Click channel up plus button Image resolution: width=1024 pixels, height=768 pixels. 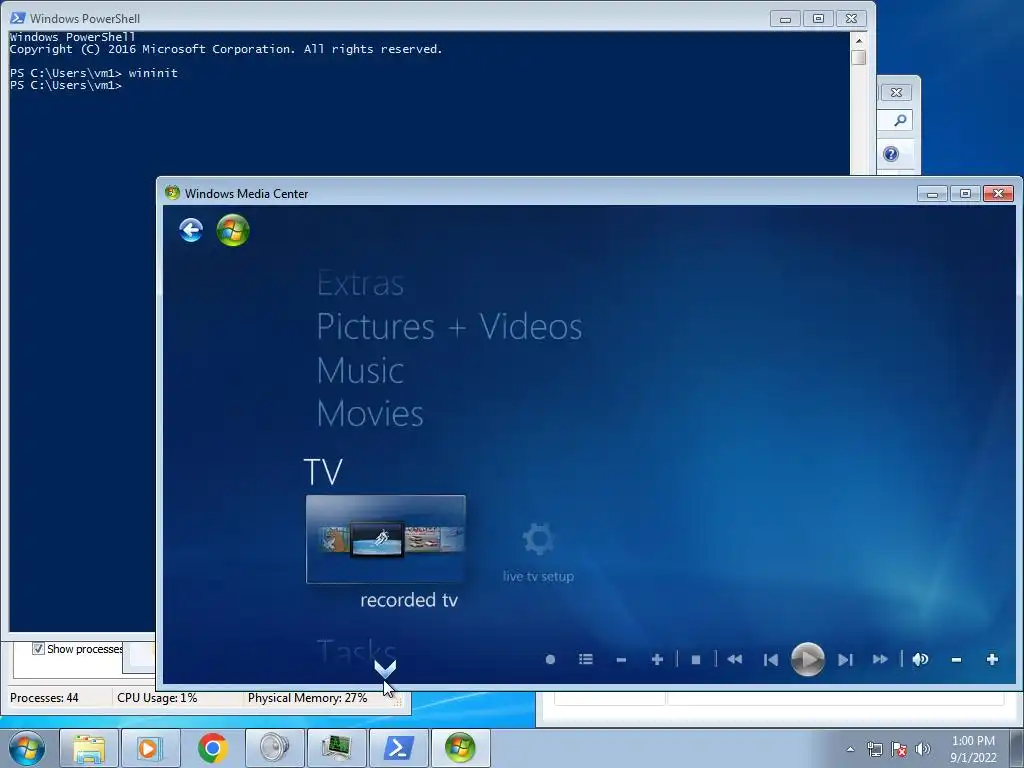pyautogui.click(x=658, y=660)
